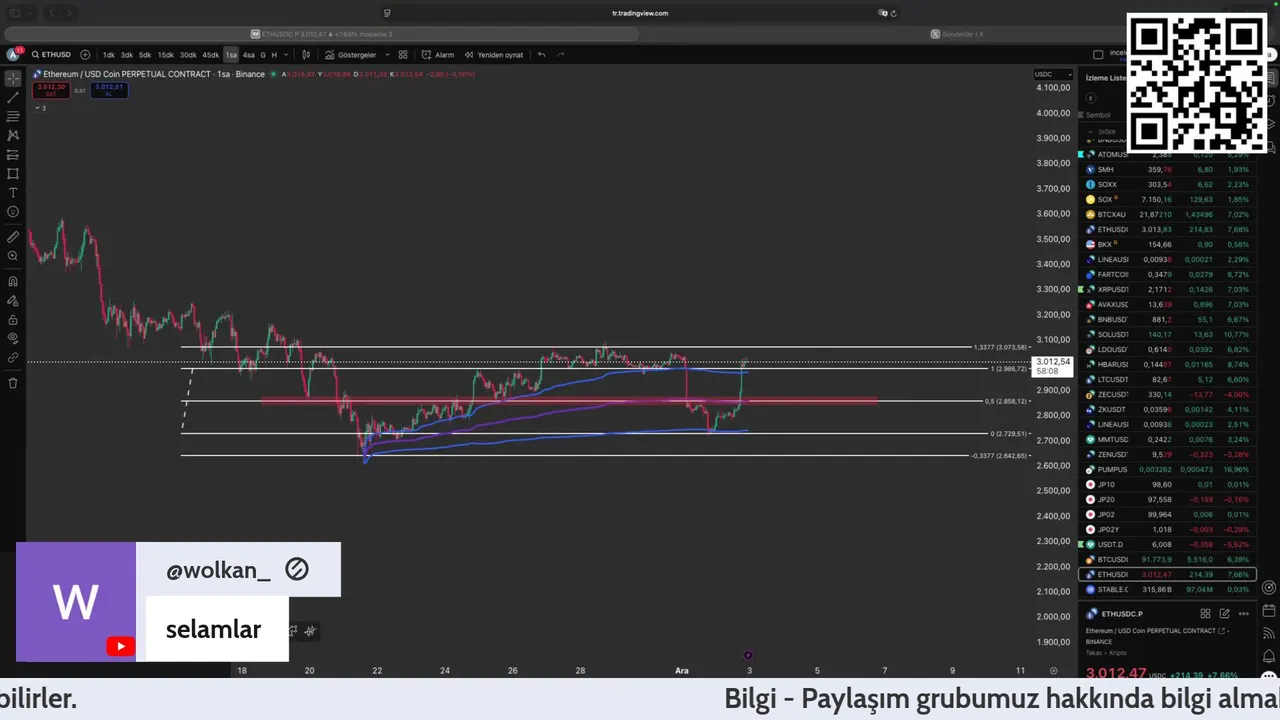Open the user profile avatar menu

(13, 54)
